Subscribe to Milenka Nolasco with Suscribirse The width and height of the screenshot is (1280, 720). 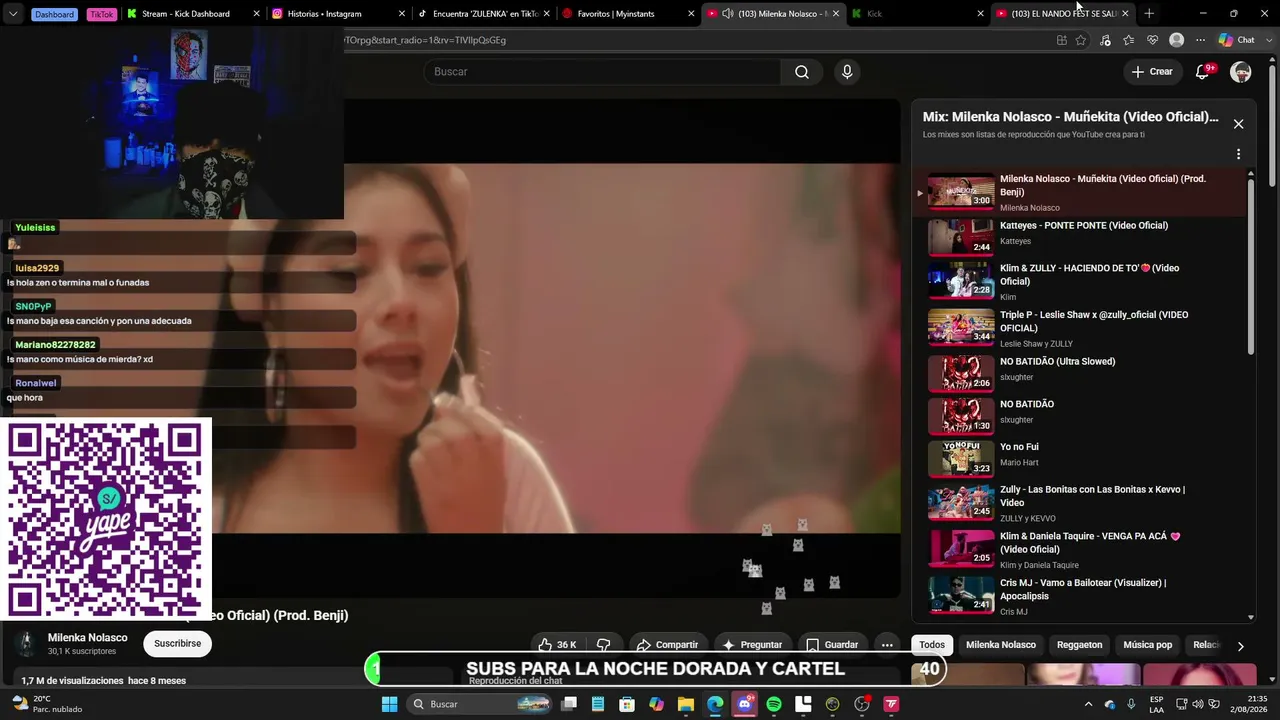pyautogui.click(x=177, y=644)
